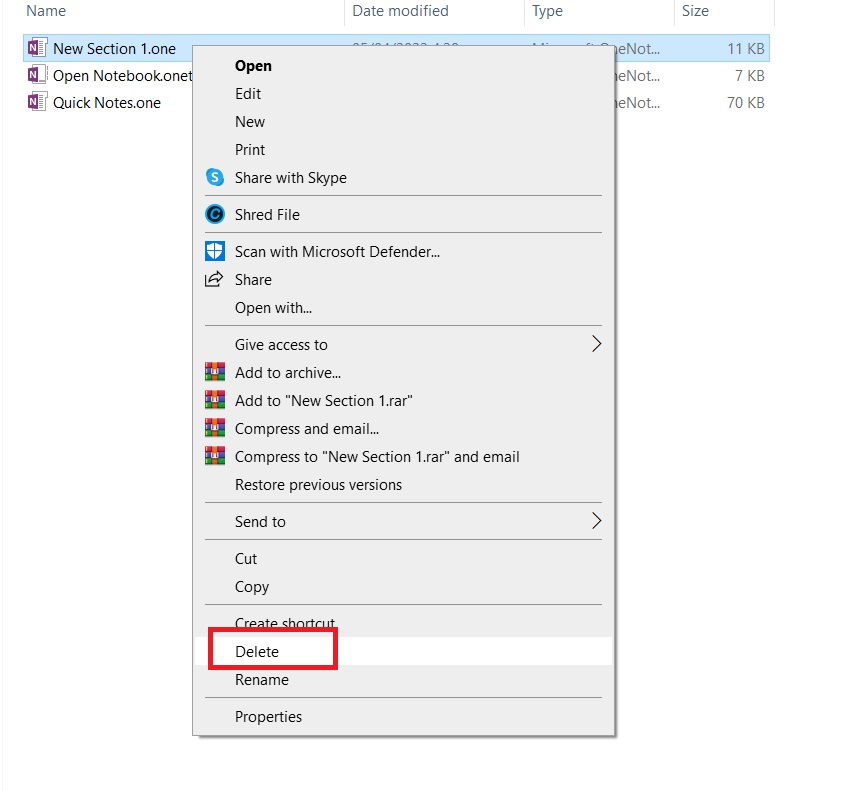Click the Share arrow icon

tap(214, 280)
